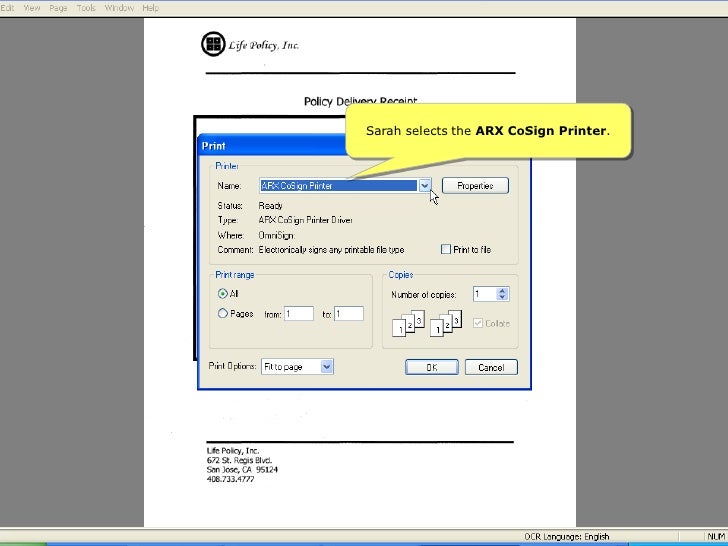Click the phone number 408.733.4777
728x546 pixels.
230,479
